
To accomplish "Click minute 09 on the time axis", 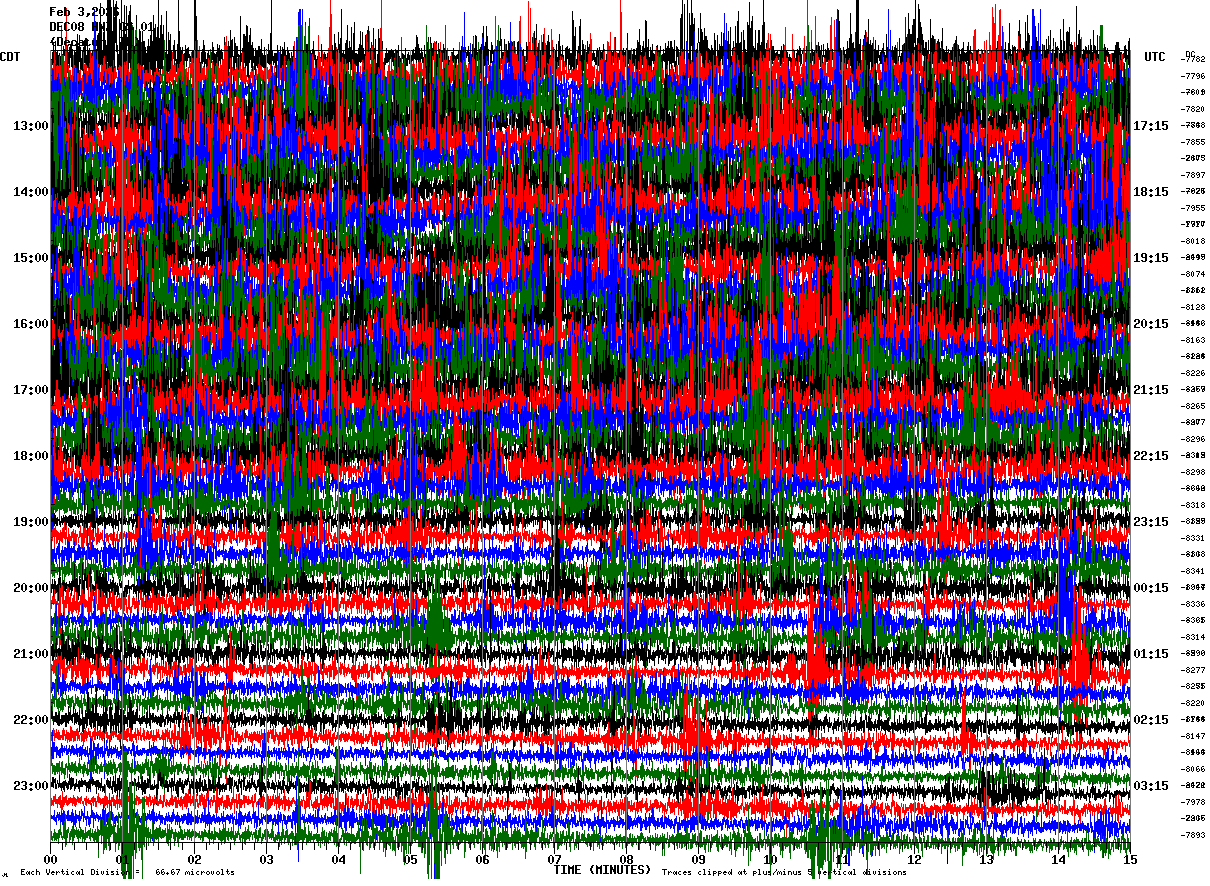I will [x=699, y=860].
